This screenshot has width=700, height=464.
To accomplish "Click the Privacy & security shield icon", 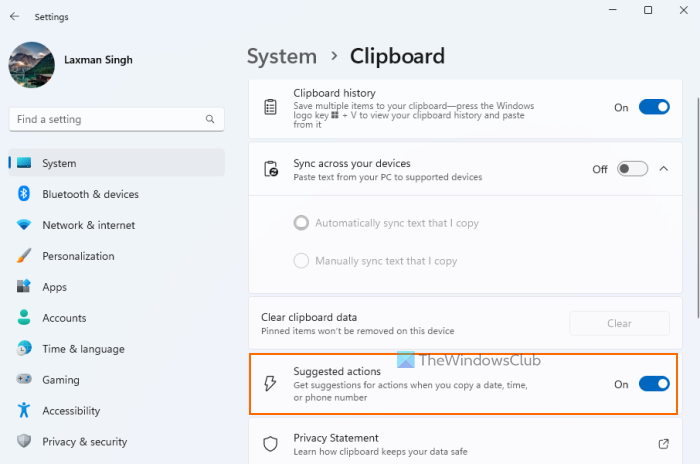I will (24, 442).
